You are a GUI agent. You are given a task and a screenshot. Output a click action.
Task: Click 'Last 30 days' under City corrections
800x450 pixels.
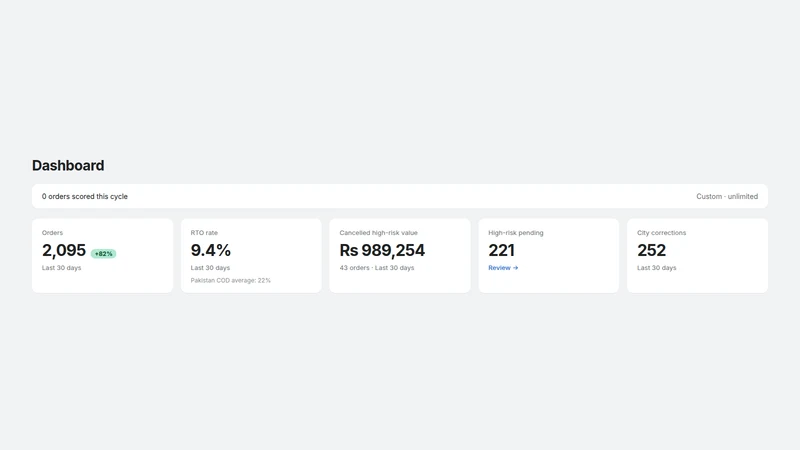coord(657,268)
